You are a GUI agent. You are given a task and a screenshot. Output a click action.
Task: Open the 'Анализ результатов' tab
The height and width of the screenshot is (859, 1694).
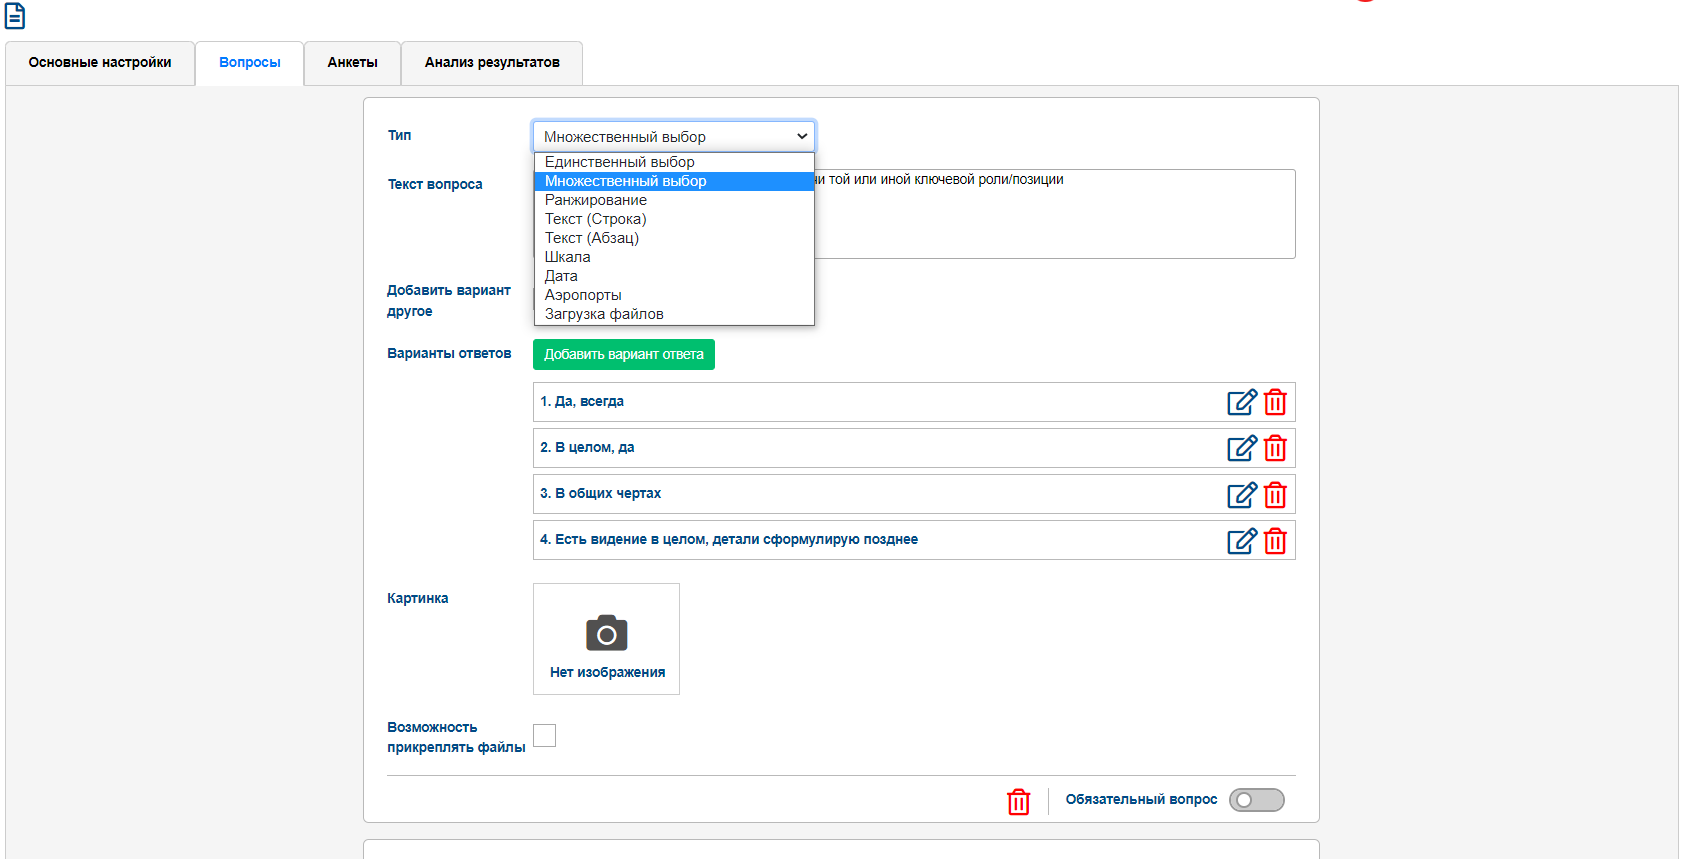tap(492, 63)
